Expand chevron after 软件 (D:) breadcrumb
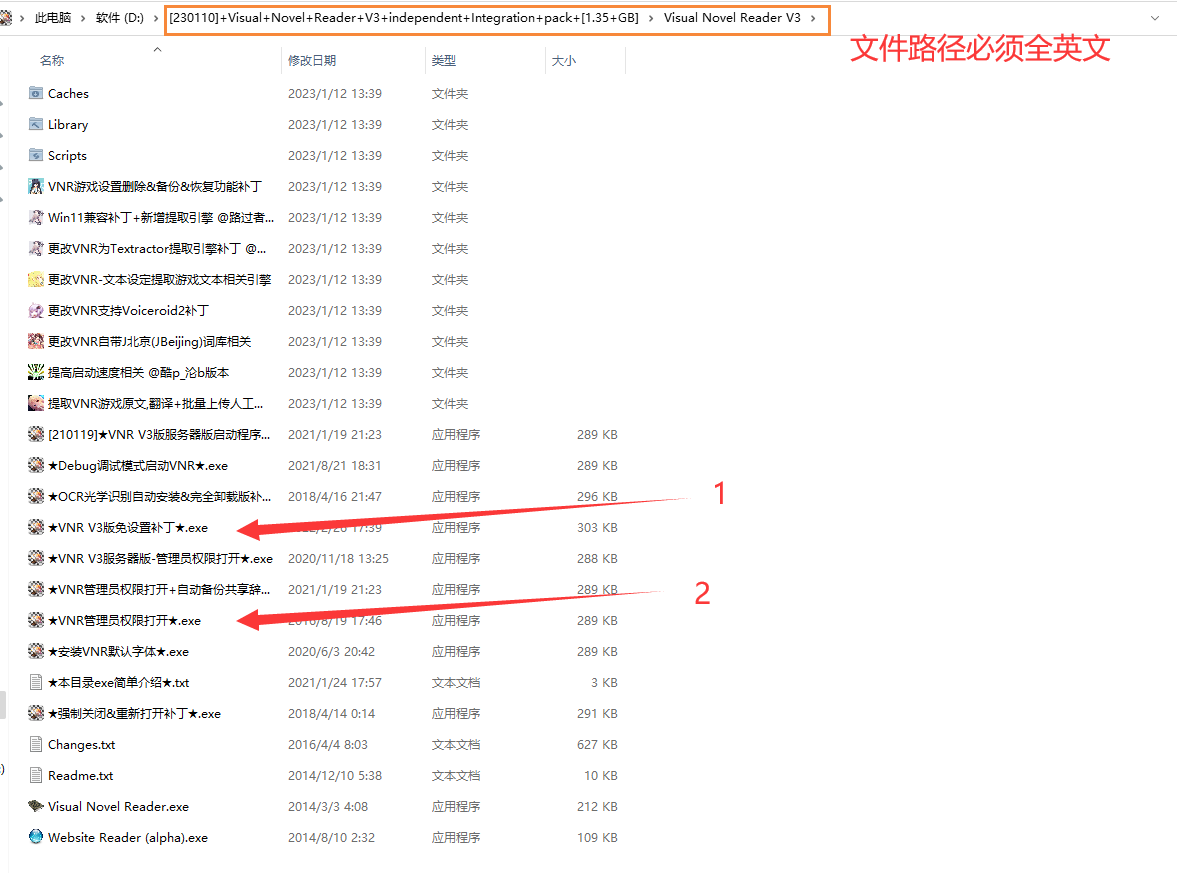Image resolution: width=1177 pixels, height=873 pixels. tap(156, 18)
